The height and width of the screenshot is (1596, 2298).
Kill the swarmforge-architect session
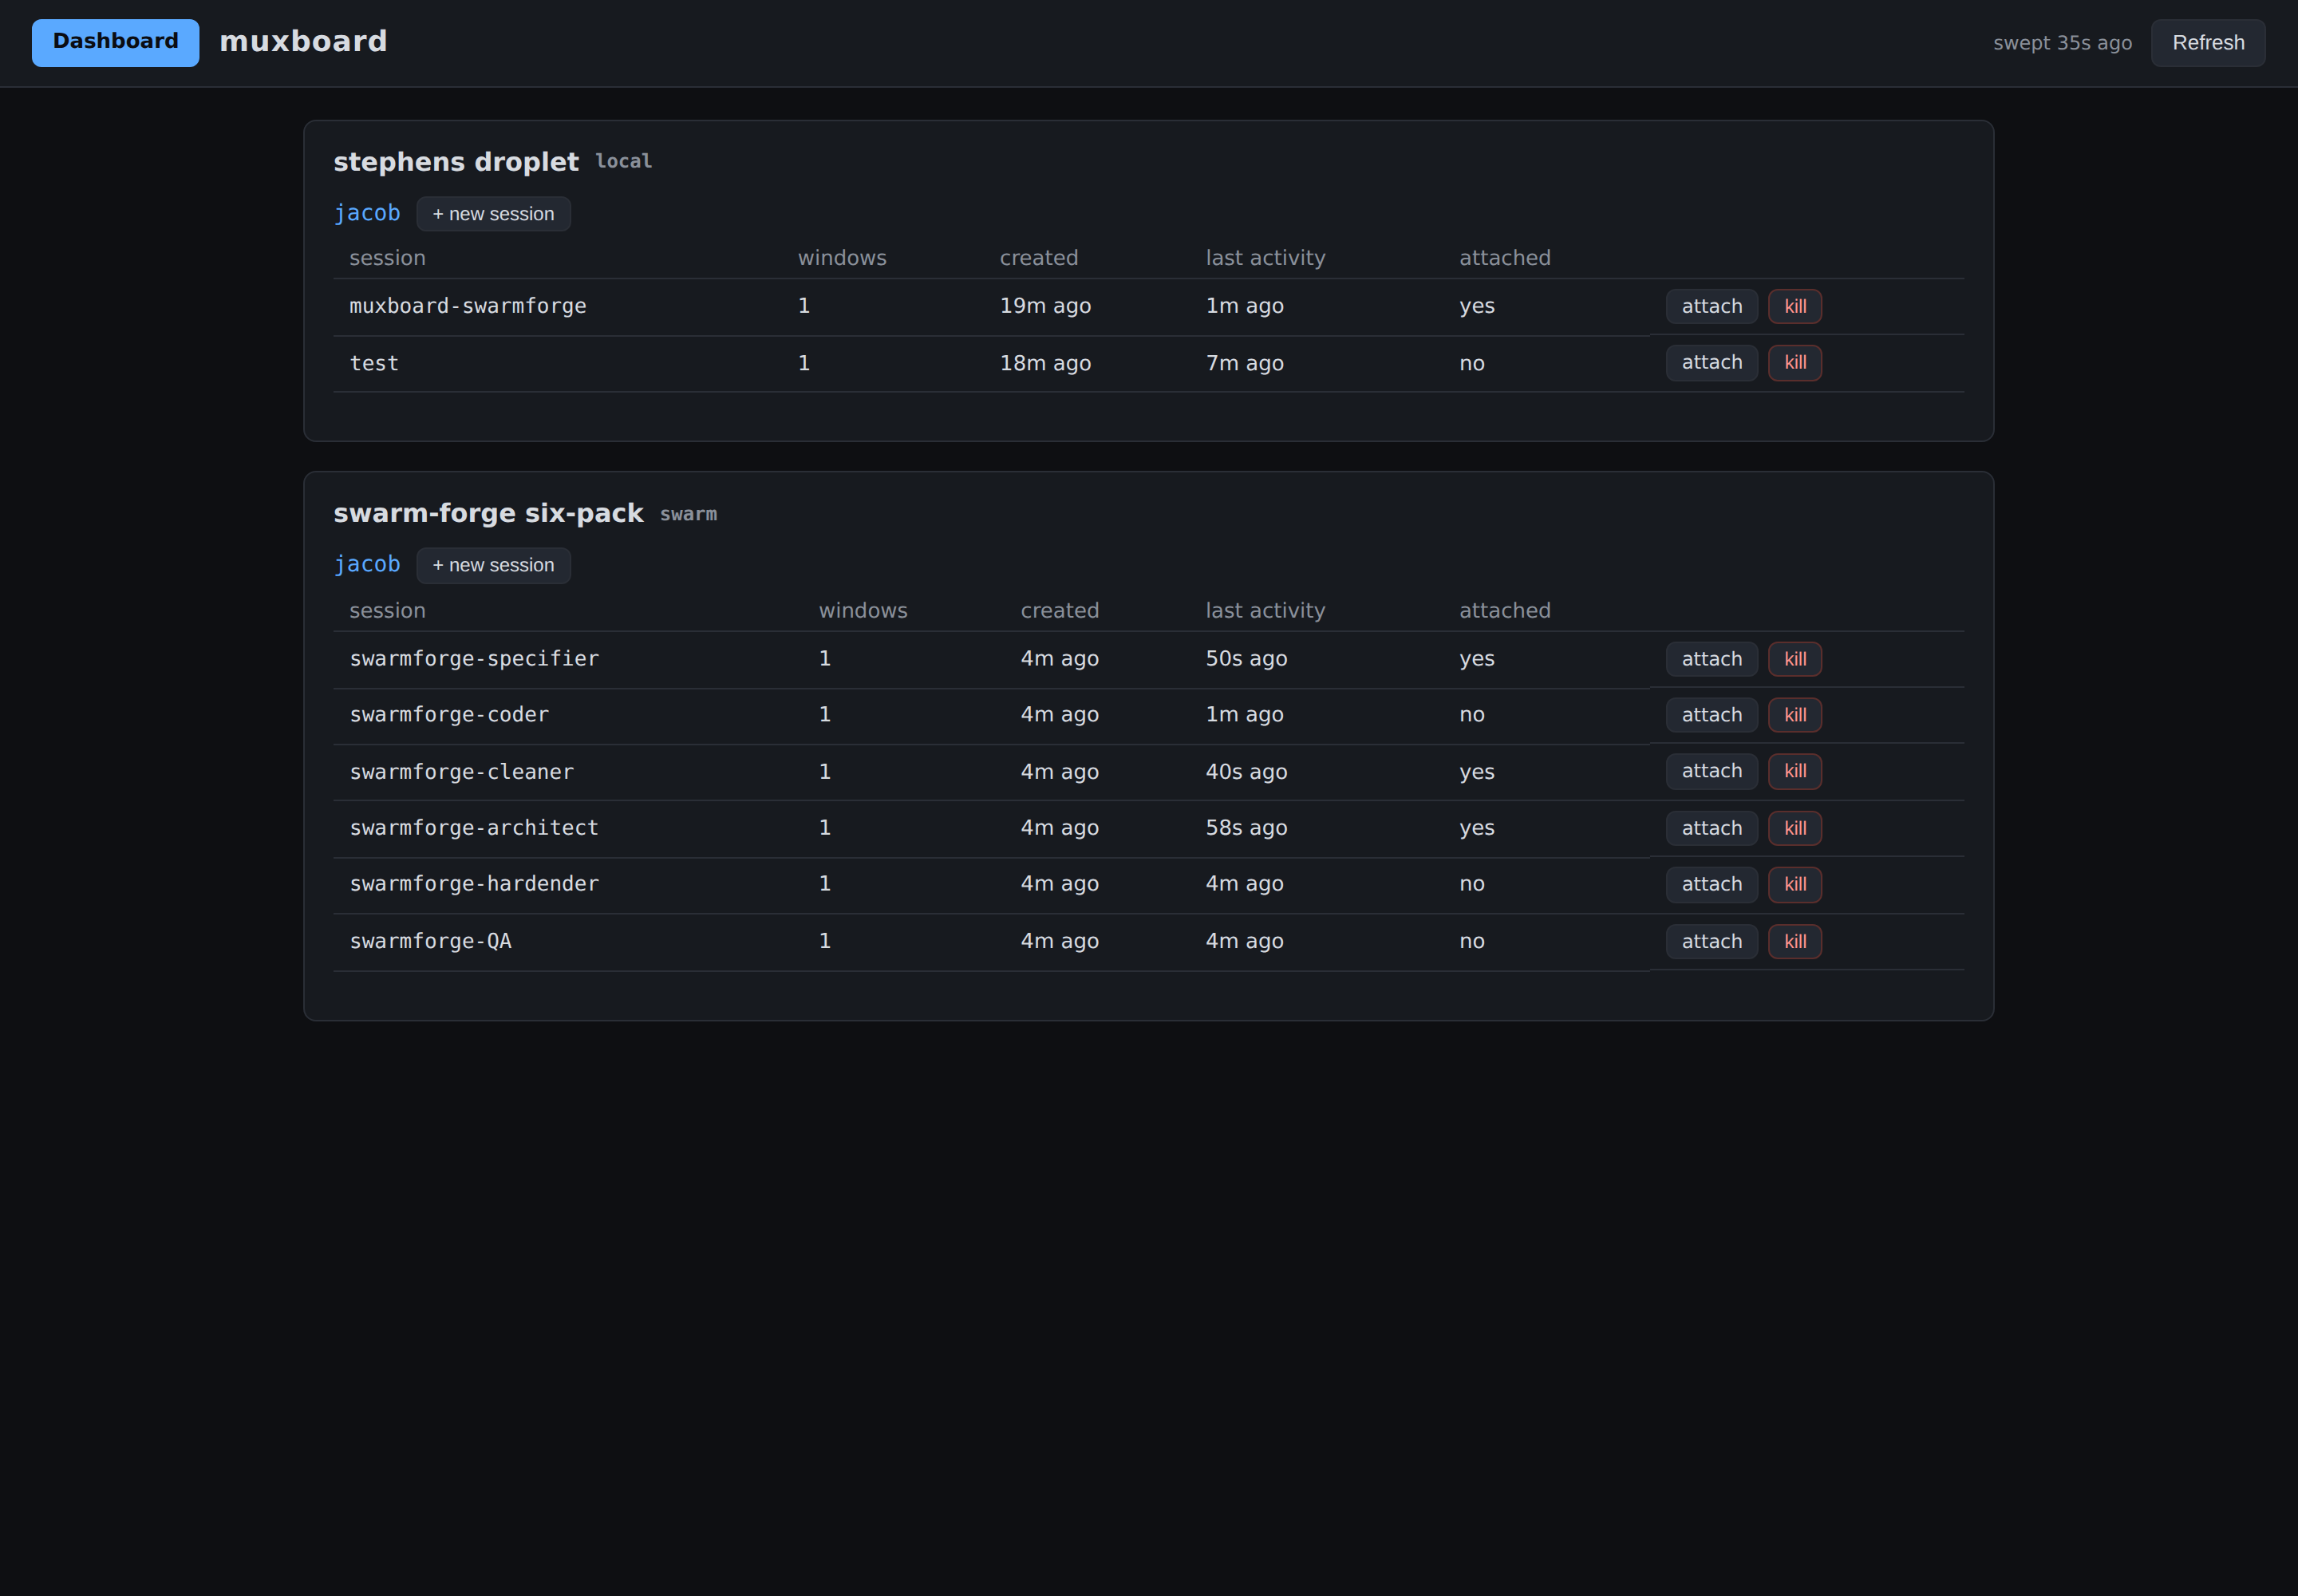click(1795, 828)
